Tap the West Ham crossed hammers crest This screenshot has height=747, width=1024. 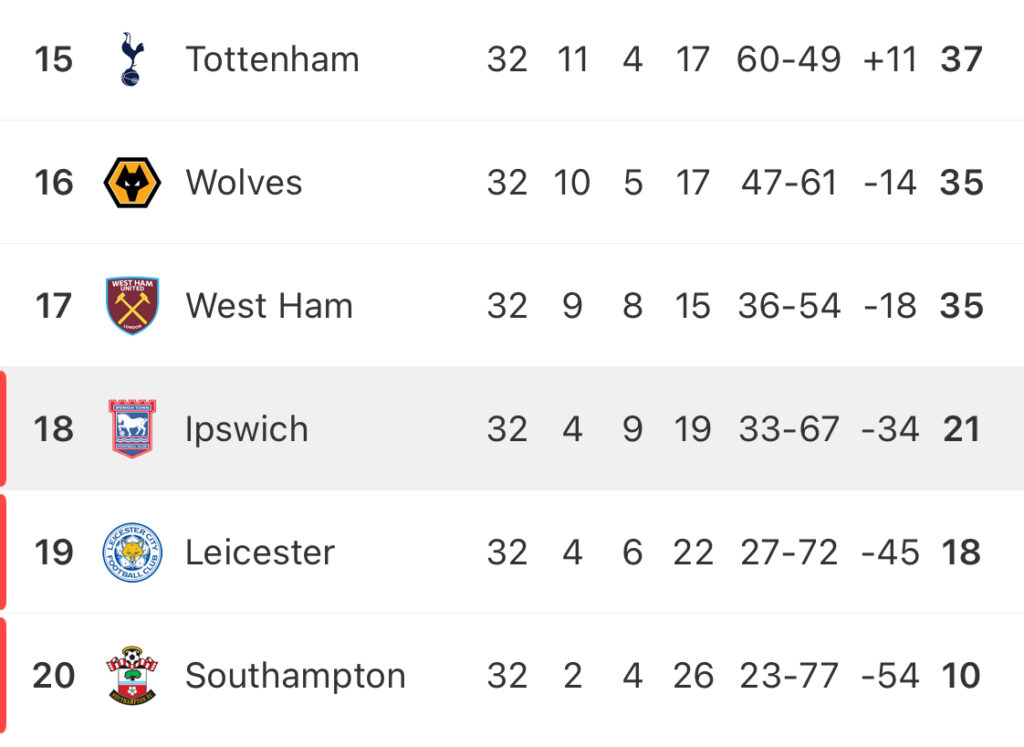[133, 306]
